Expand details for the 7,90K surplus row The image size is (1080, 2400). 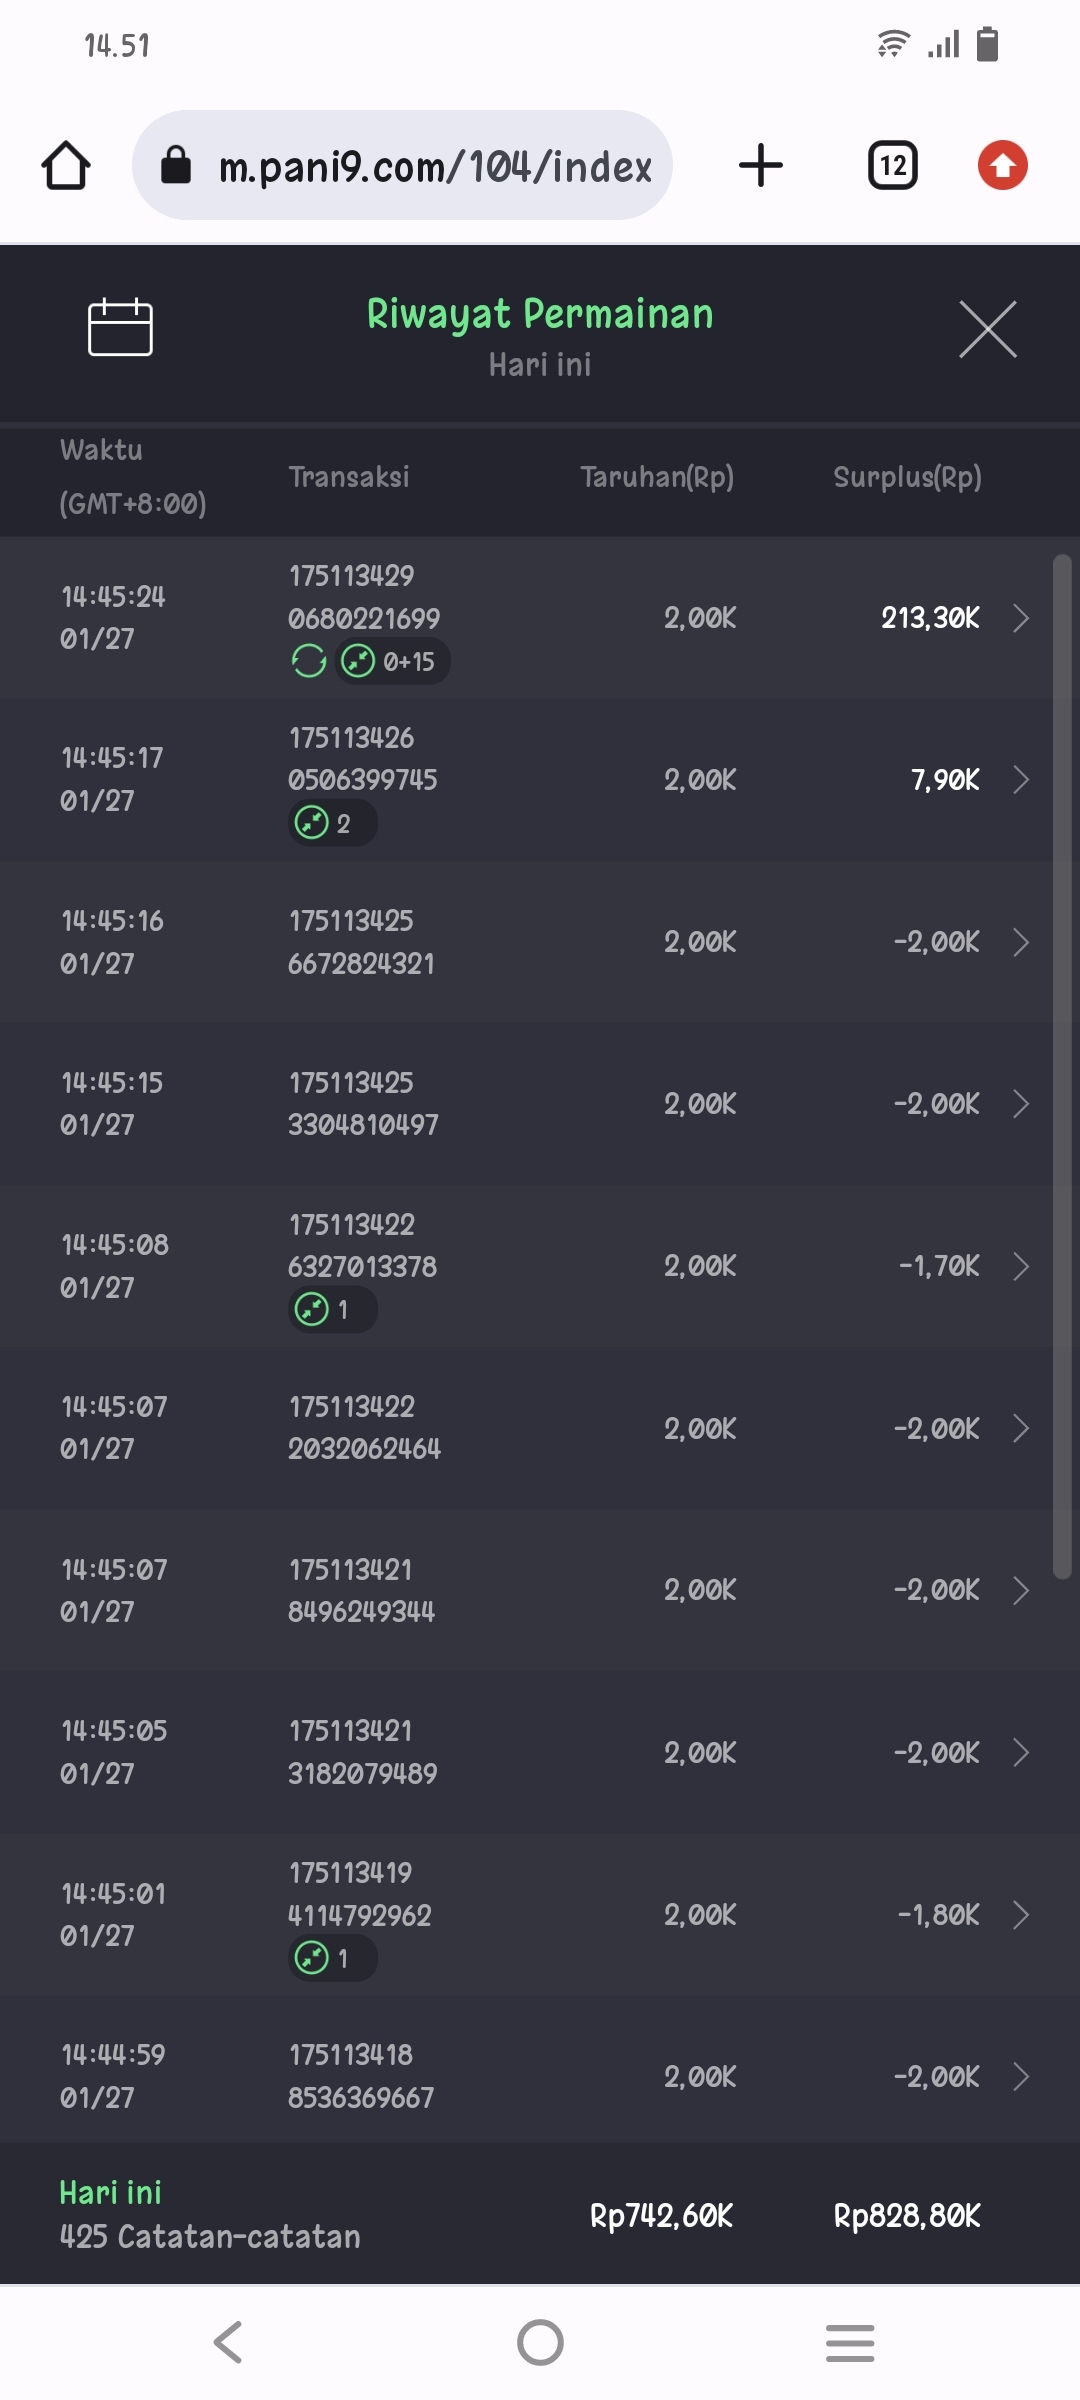click(1020, 780)
